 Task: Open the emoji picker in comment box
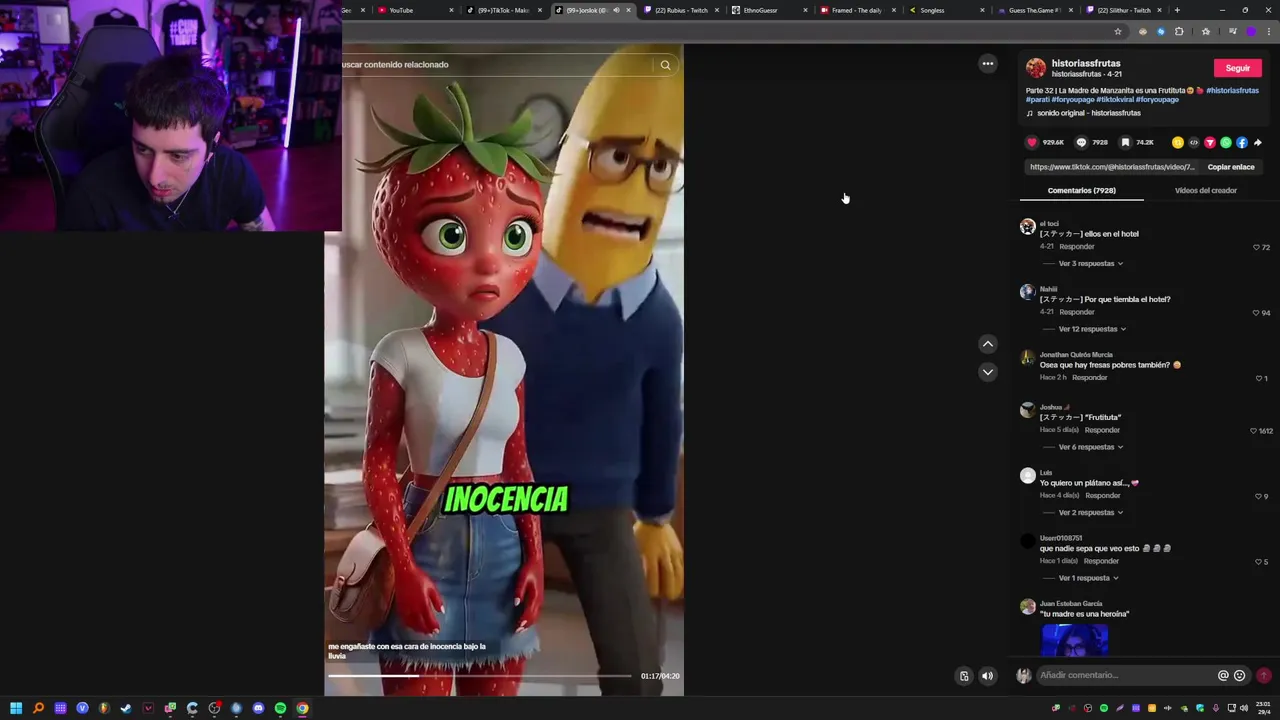(1240, 675)
